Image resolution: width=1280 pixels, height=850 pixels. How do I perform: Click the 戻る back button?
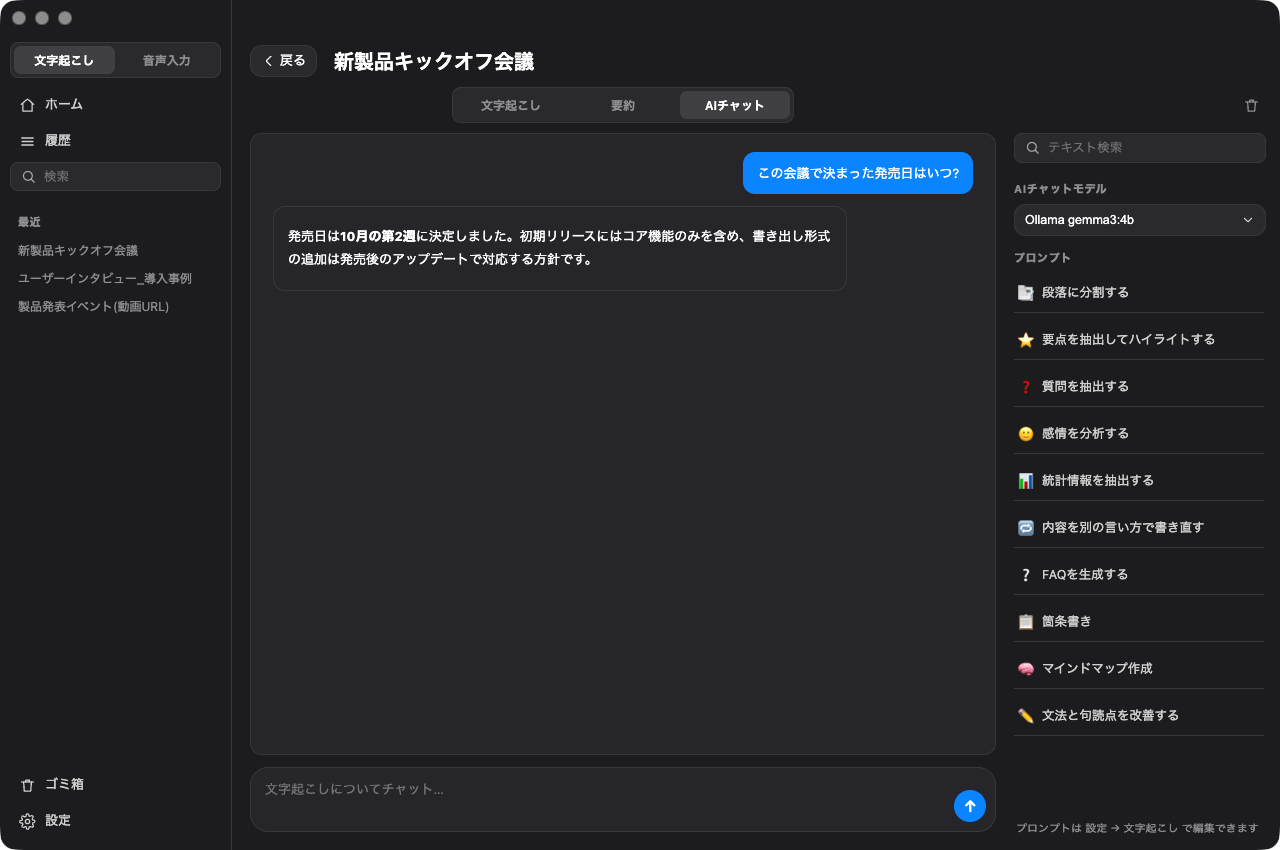(x=284, y=61)
